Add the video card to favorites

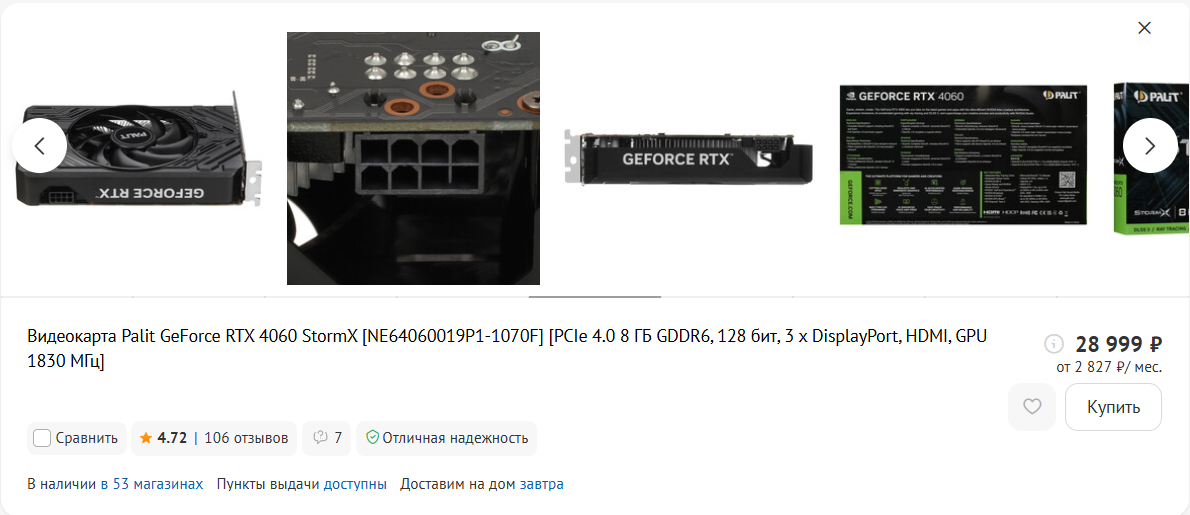pos(1031,407)
